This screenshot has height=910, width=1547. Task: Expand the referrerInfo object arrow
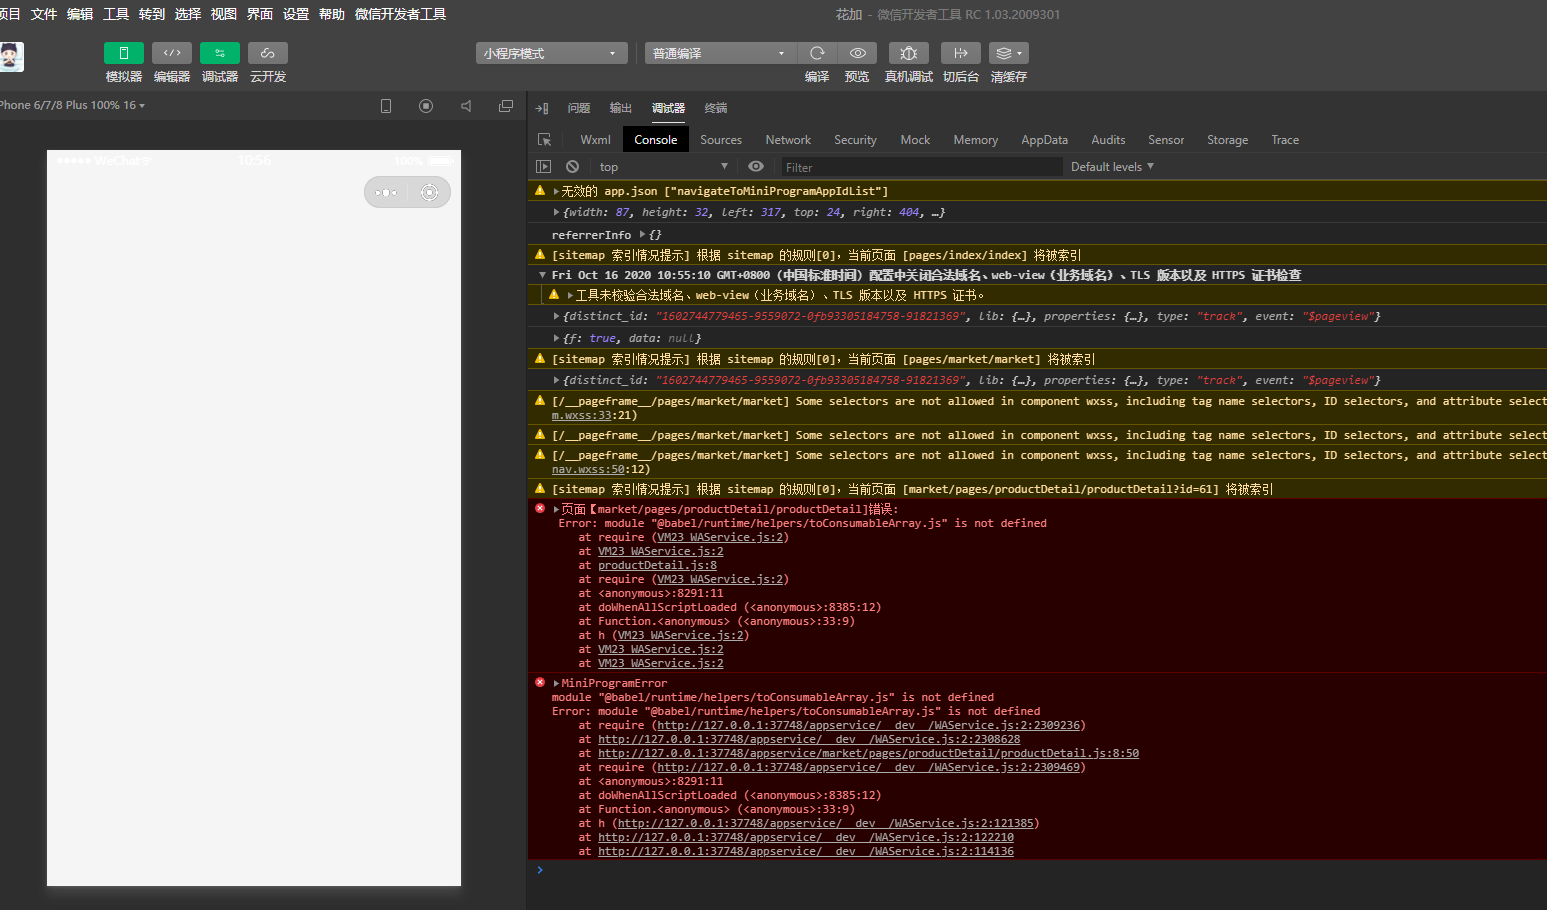click(x=642, y=234)
